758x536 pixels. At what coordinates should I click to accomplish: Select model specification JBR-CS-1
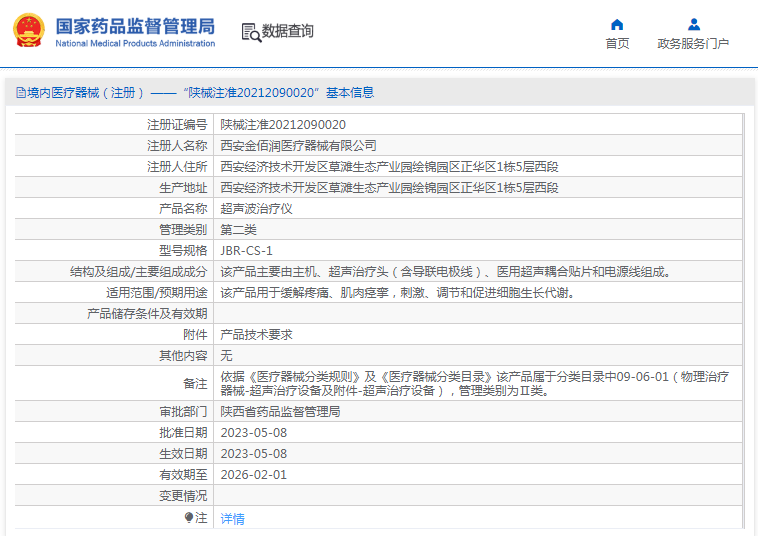coord(247,251)
